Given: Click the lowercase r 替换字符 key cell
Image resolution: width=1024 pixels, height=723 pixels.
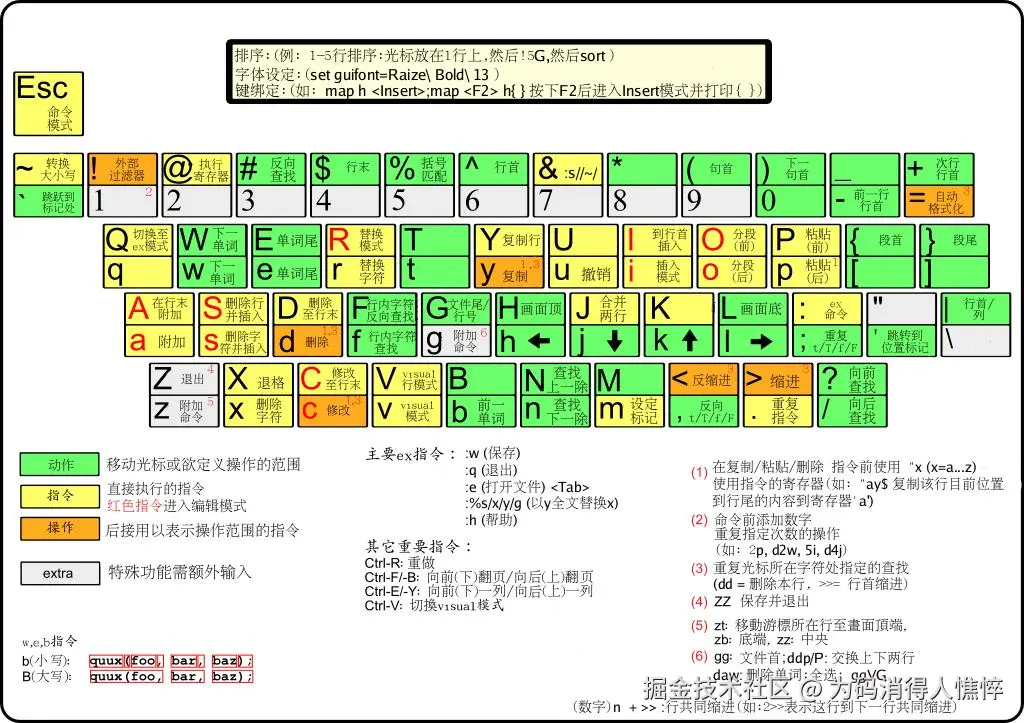Looking at the screenshot, I should coord(360,272).
